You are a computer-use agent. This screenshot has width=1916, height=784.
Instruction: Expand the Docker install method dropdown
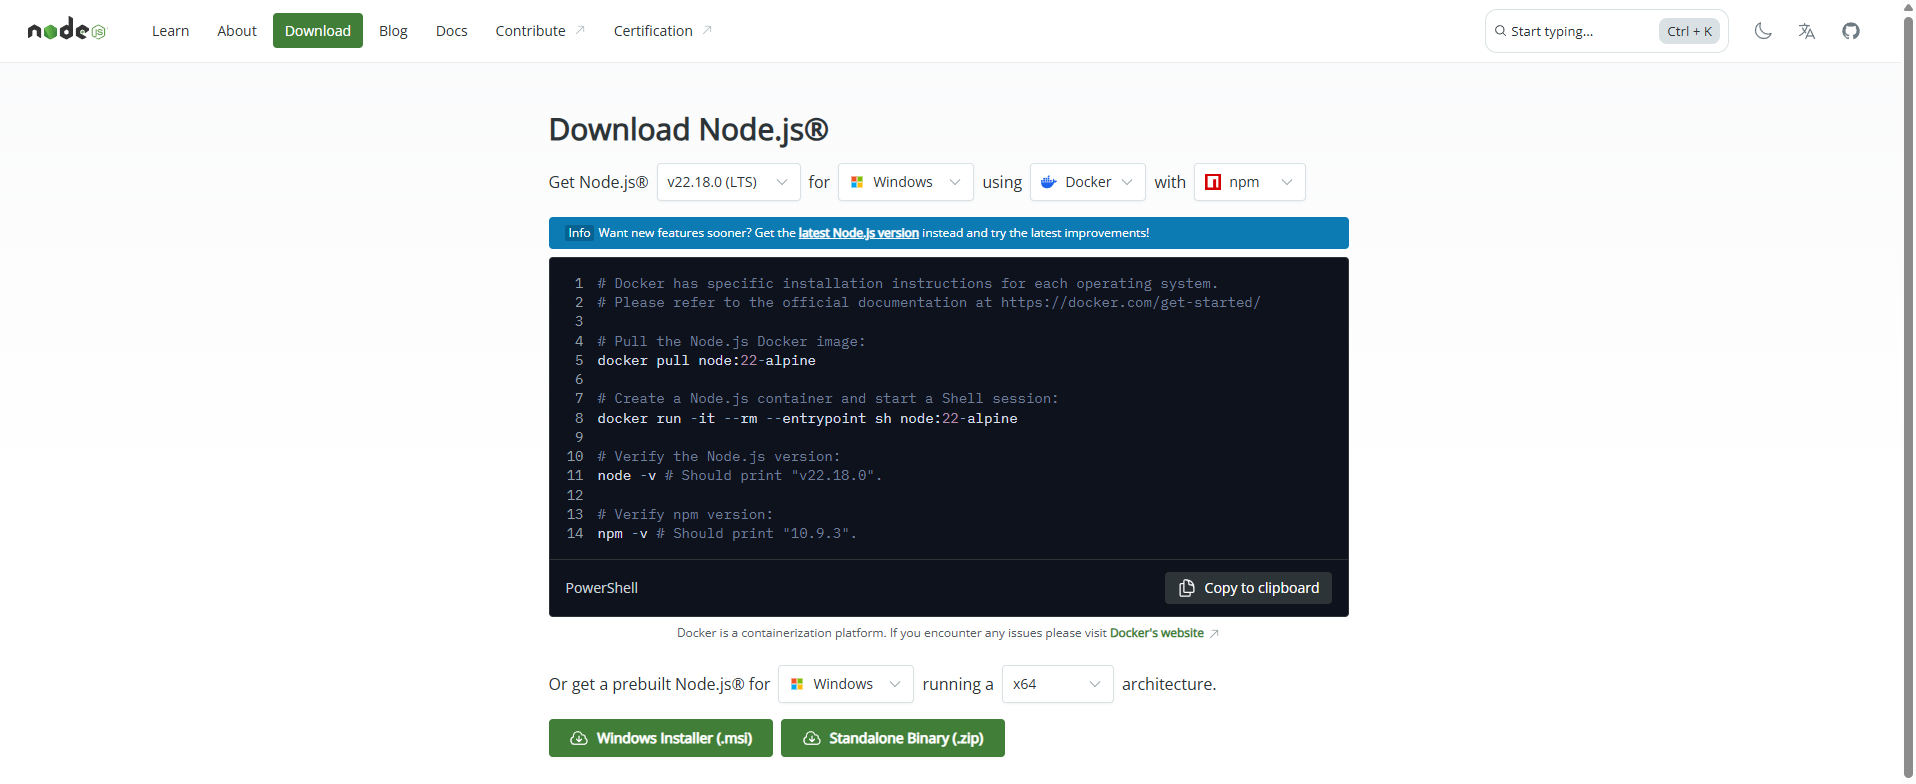[1088, 182]
